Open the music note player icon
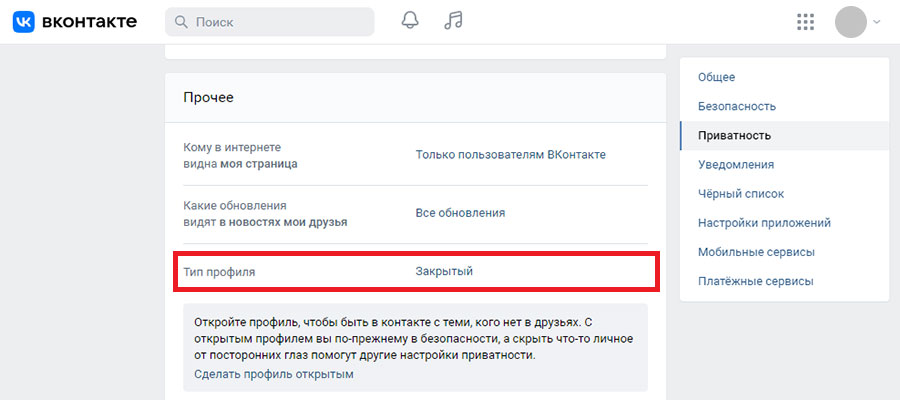Screen dimensions: 900x400 pyautogui.click(x=453, y=21)
